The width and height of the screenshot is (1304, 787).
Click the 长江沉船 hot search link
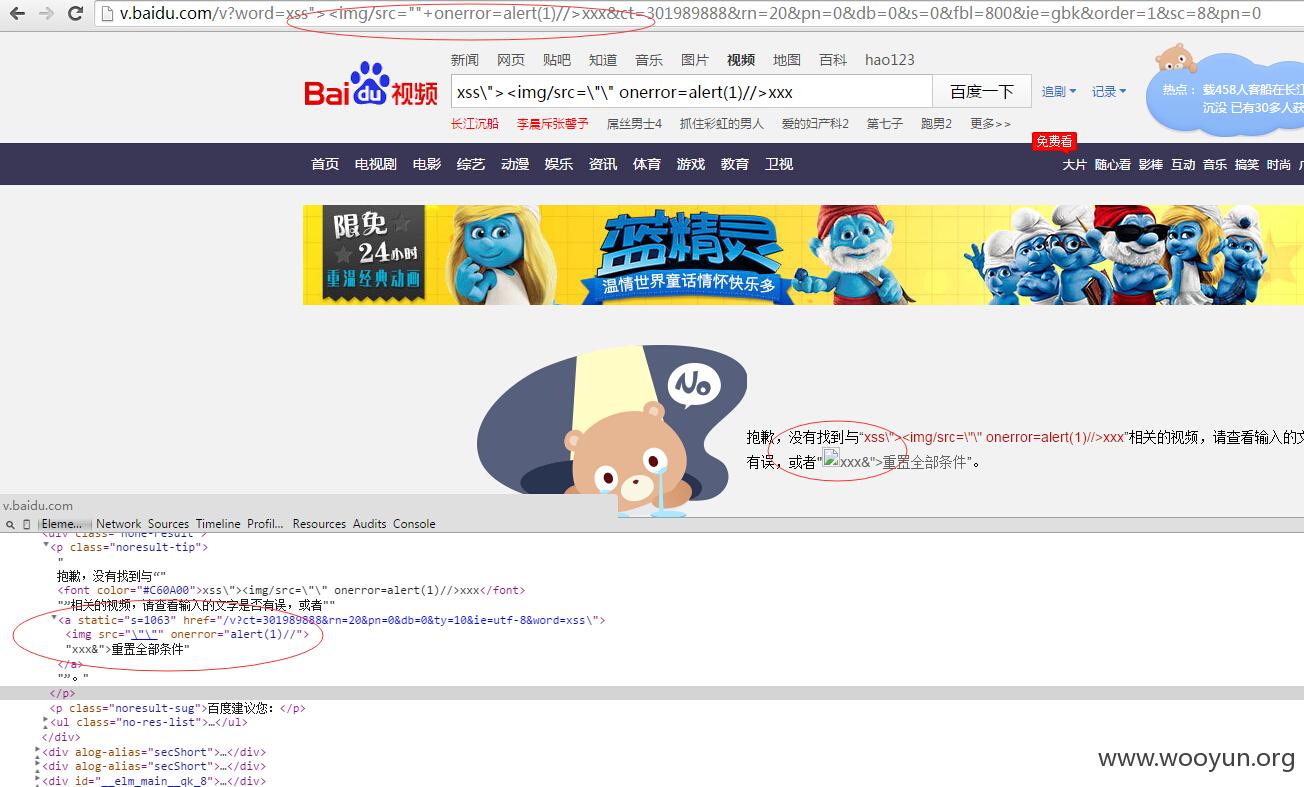474,124
